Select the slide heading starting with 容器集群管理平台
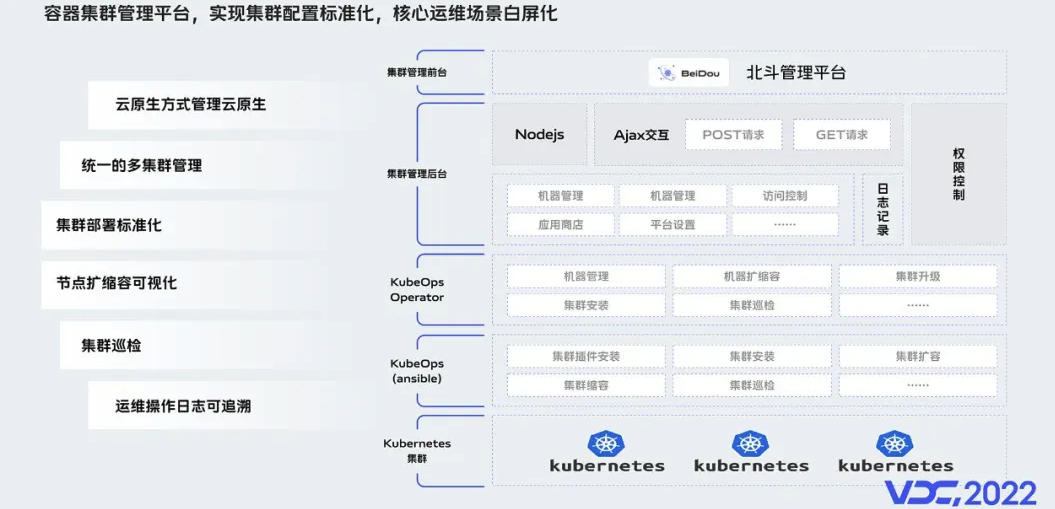The width and height of the screenshot is (1055, 509). coord(301,13)
